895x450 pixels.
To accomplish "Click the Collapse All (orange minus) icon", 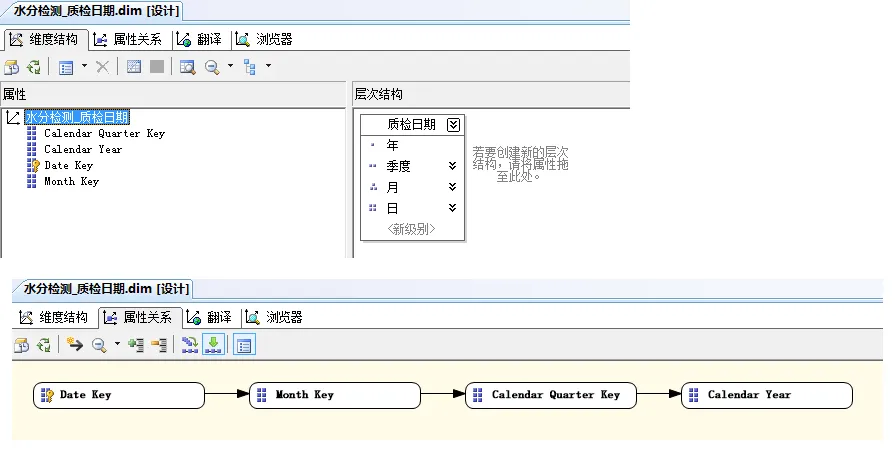I will [x=159, y=345].
